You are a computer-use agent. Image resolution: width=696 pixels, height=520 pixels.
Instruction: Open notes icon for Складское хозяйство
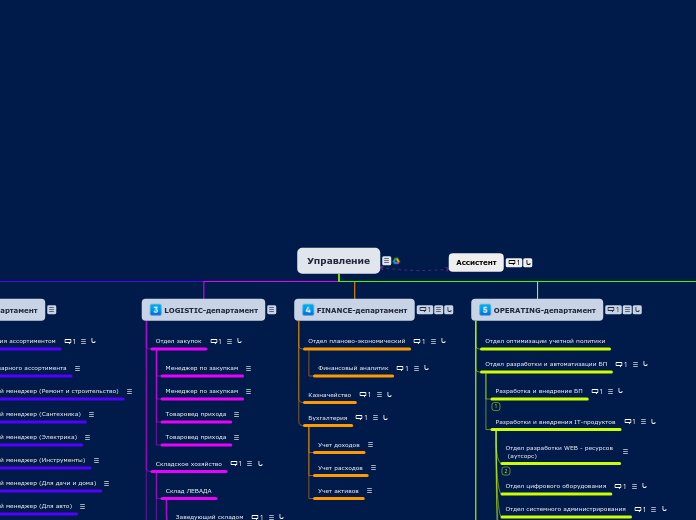(x=249, y=464)
